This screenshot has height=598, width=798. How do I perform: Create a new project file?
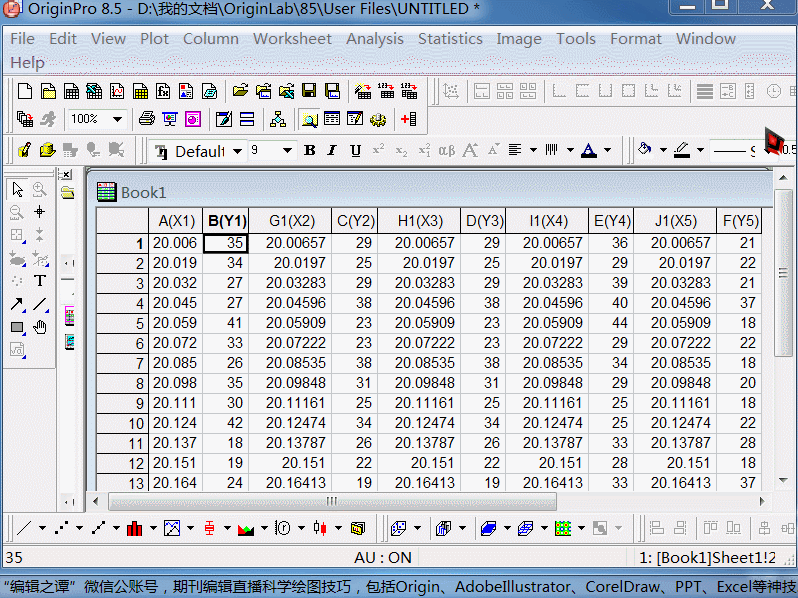[23, 91]
